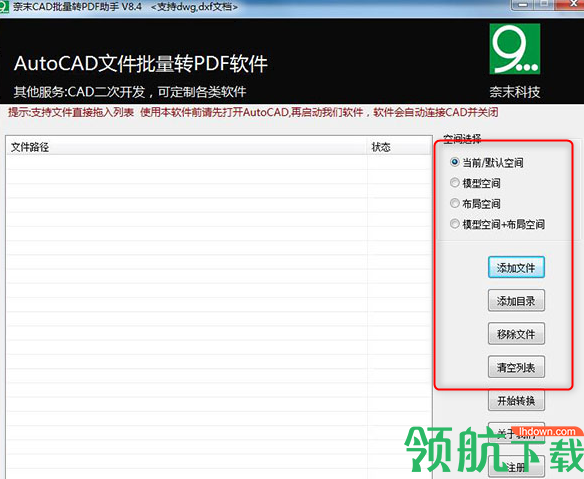Viewport: 584px width, 479px height.
Task: Click the 添加目录 button
Action: click(516, 300)
